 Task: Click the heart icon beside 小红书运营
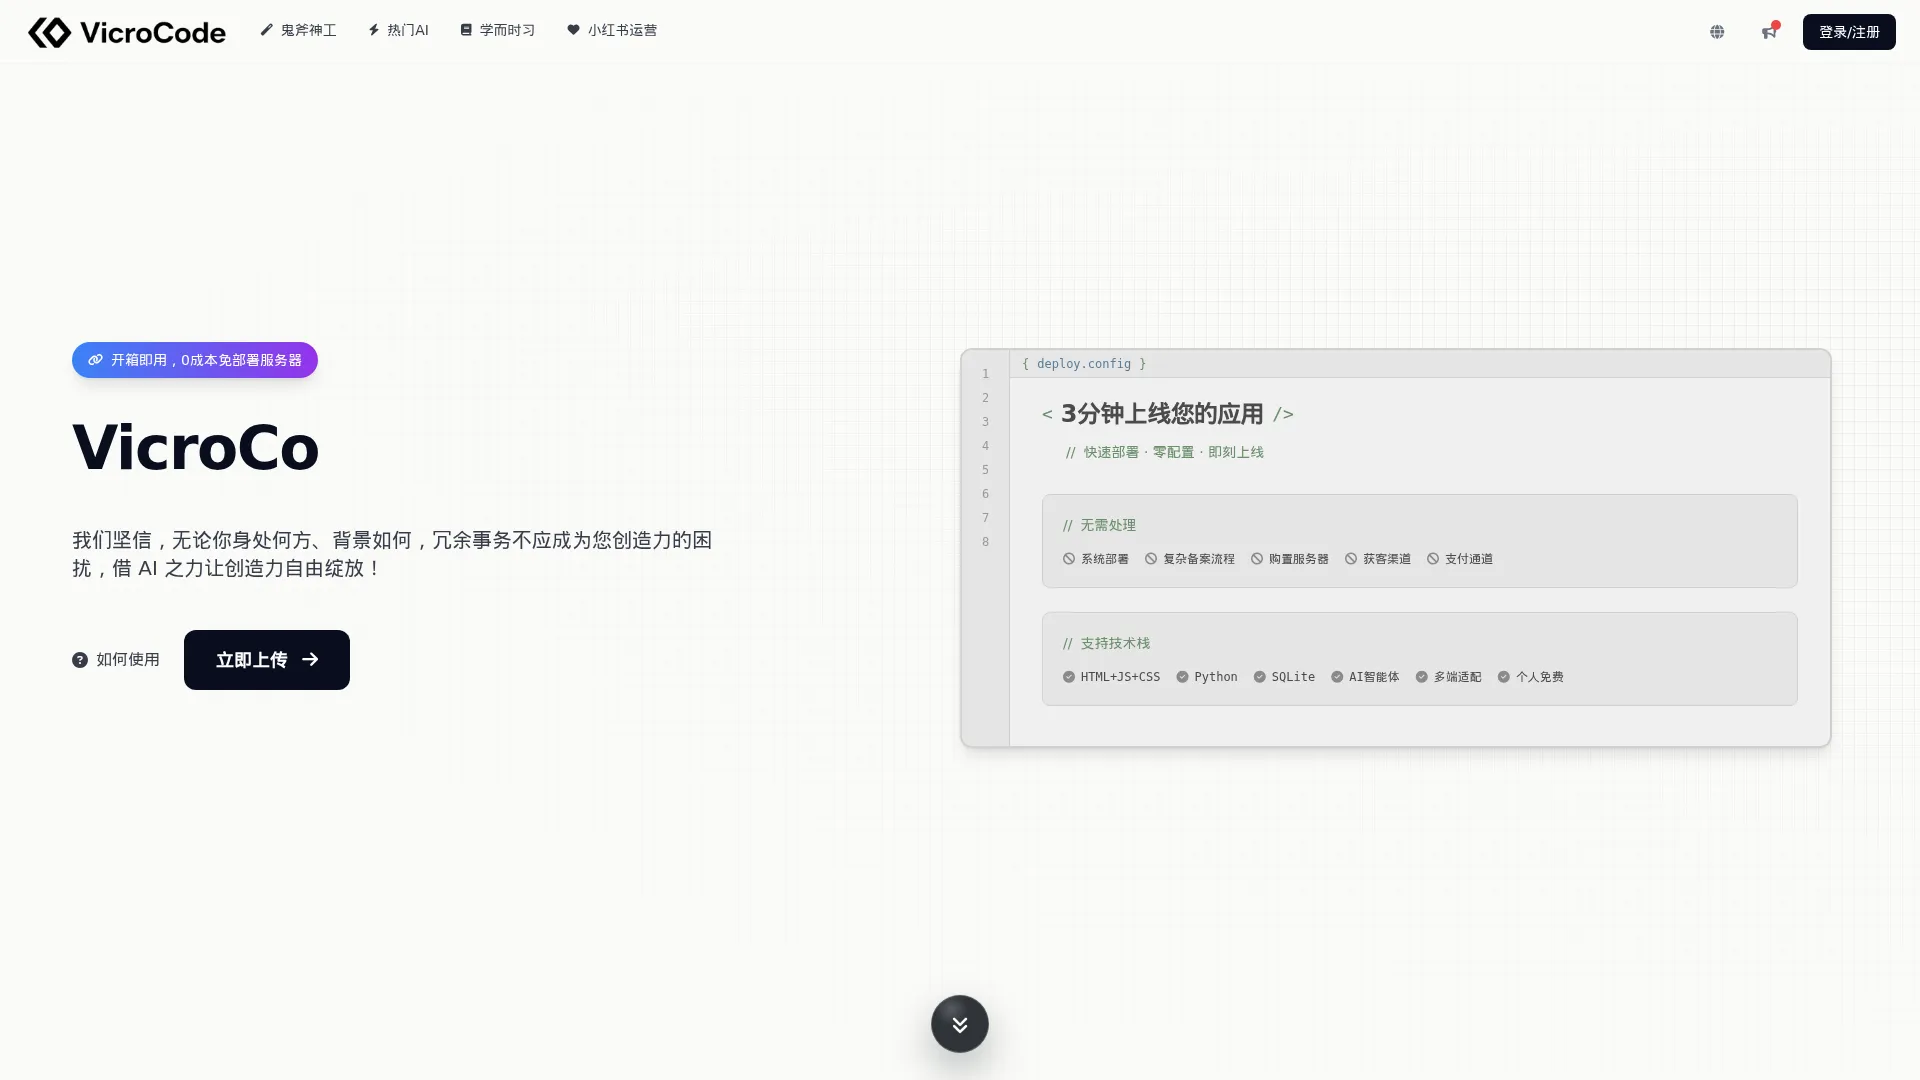[573, 30]
